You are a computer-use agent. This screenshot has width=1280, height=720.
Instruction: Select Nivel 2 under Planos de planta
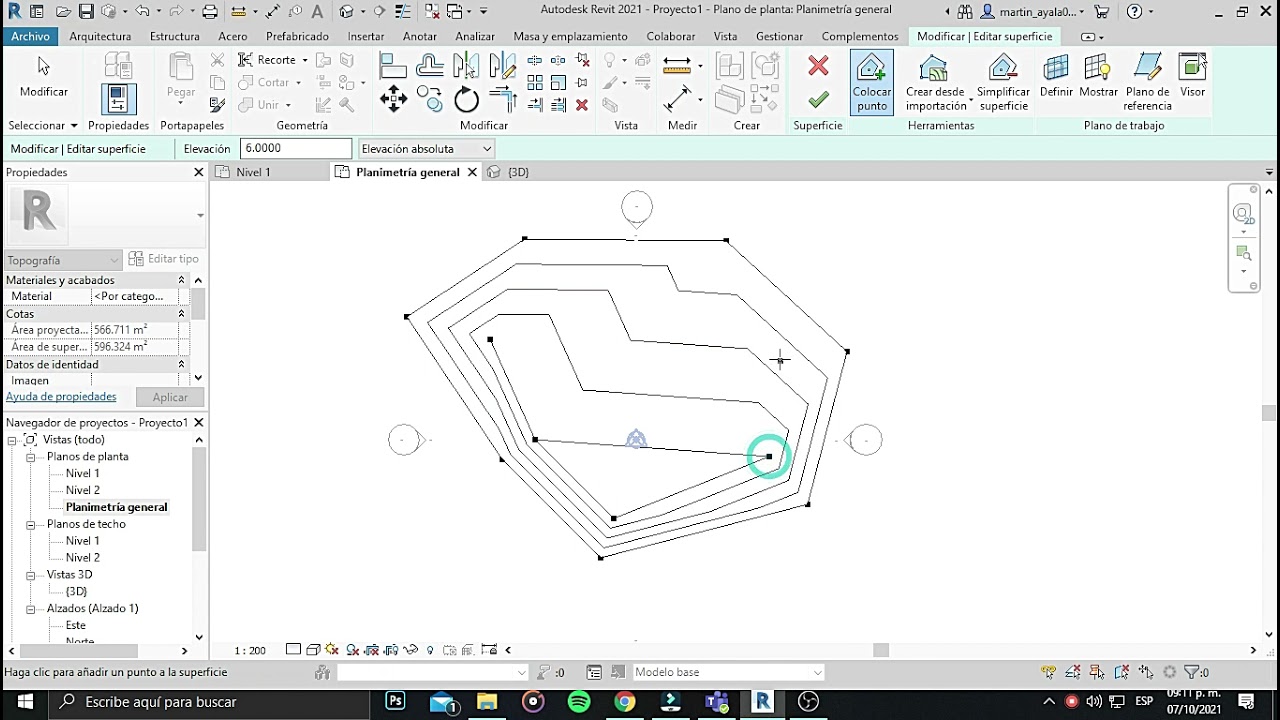82,490
